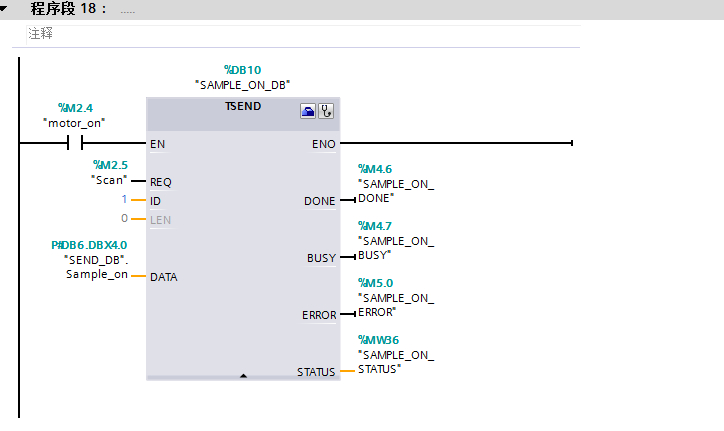Select the "SAMPLE_ON_DB" instance name
724x431 pixels.
243,85
